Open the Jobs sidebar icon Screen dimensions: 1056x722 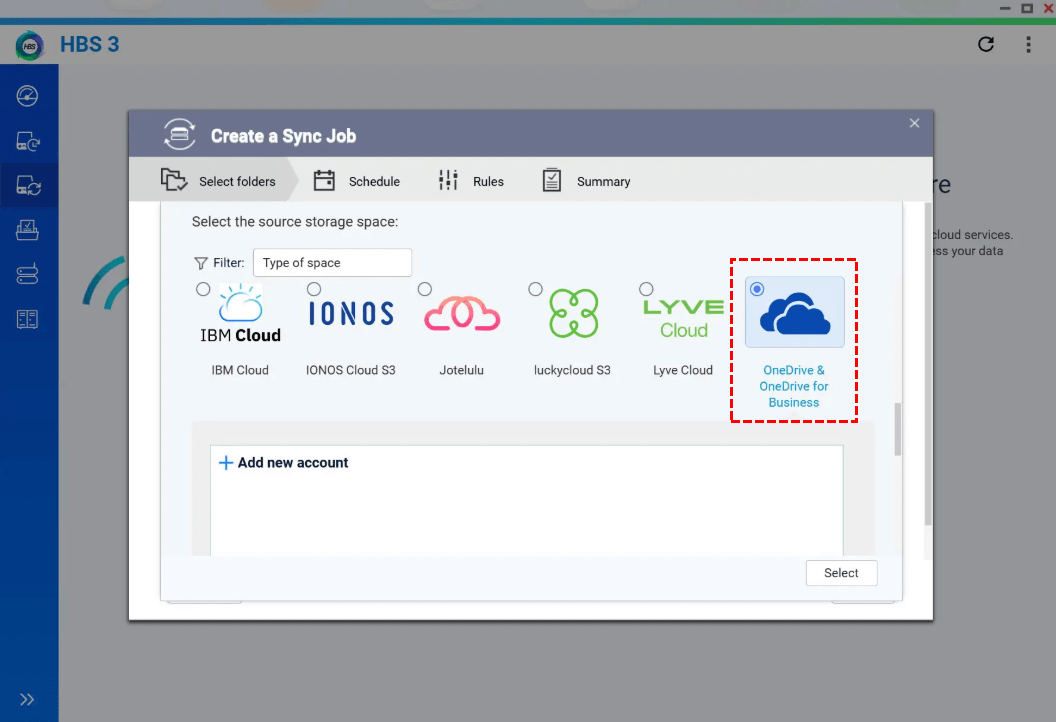pyautogui.click(x=28, y=230)
